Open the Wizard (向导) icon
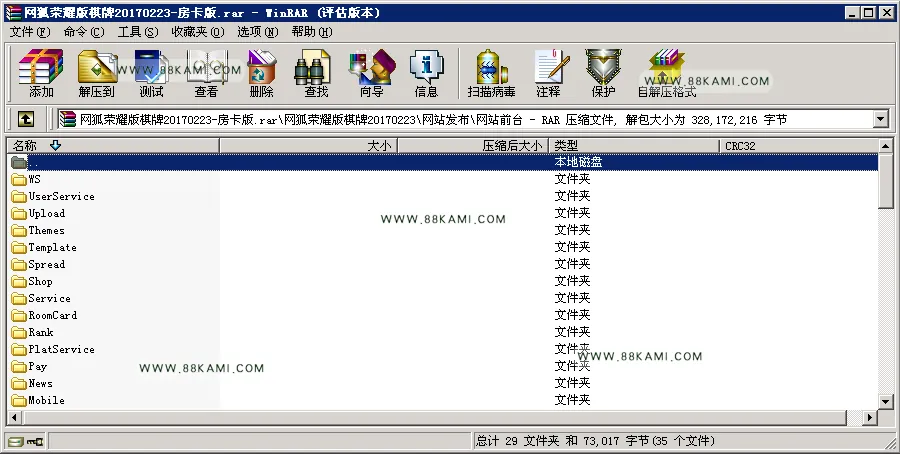The width and height of the screenshot is (900, 454). click(x=371, y=73)
